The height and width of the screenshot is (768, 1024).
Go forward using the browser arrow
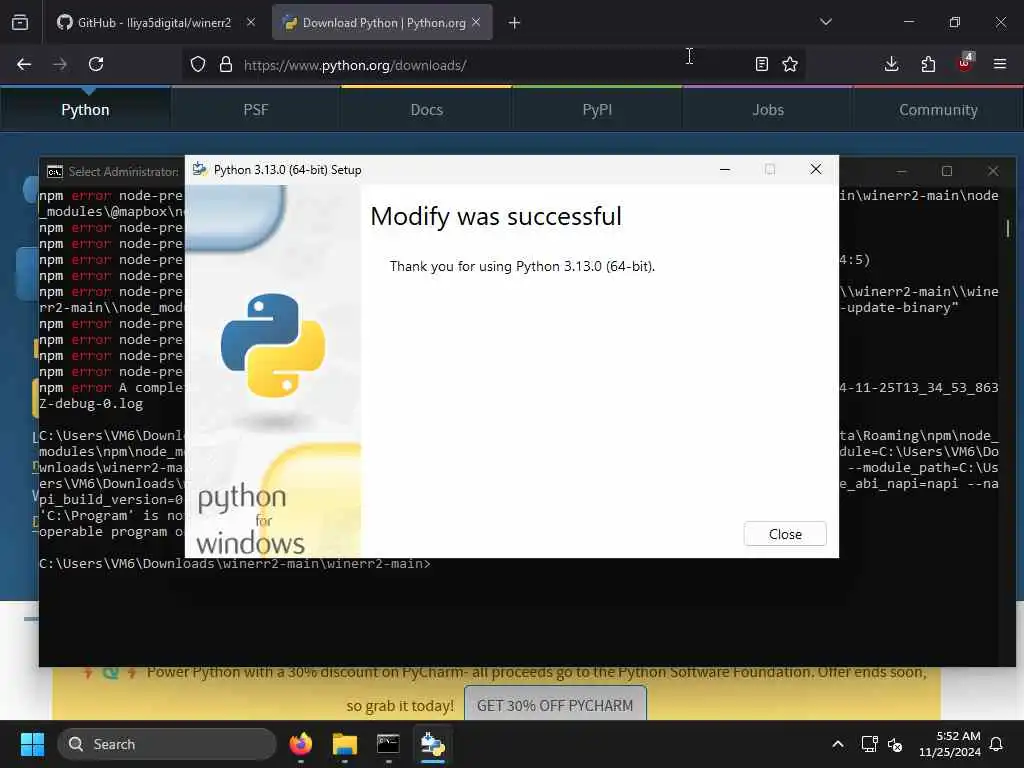[x=59, y=64]
